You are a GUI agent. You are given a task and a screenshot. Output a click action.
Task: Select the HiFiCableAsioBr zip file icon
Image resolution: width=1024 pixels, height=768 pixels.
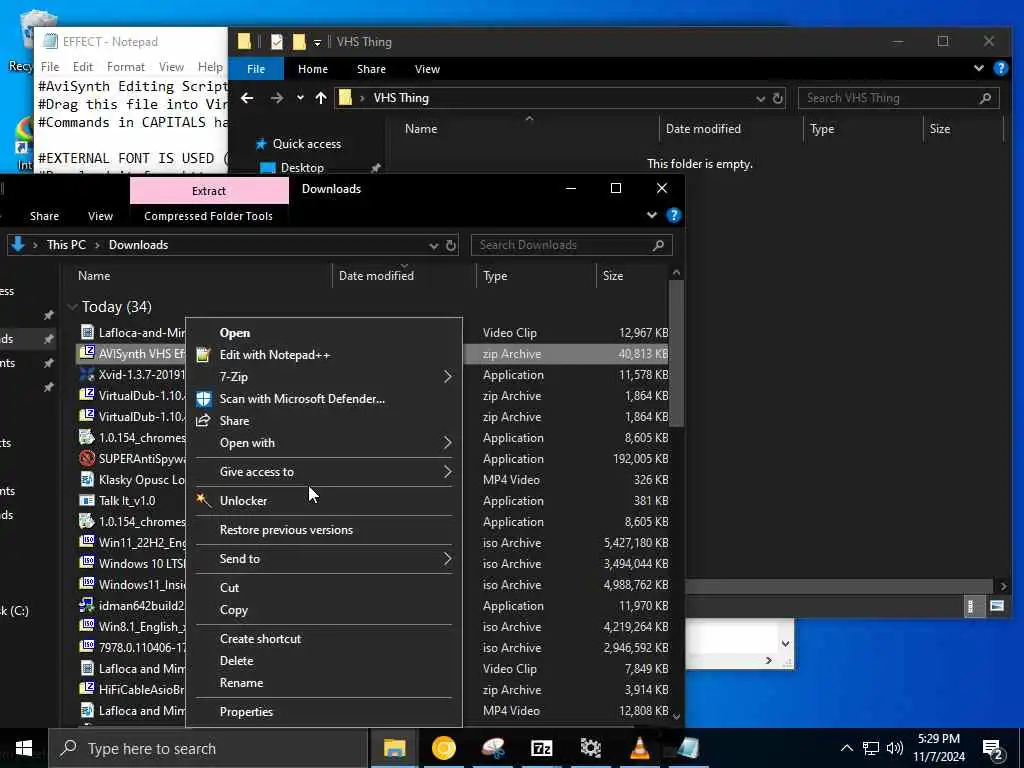(87, 688)
